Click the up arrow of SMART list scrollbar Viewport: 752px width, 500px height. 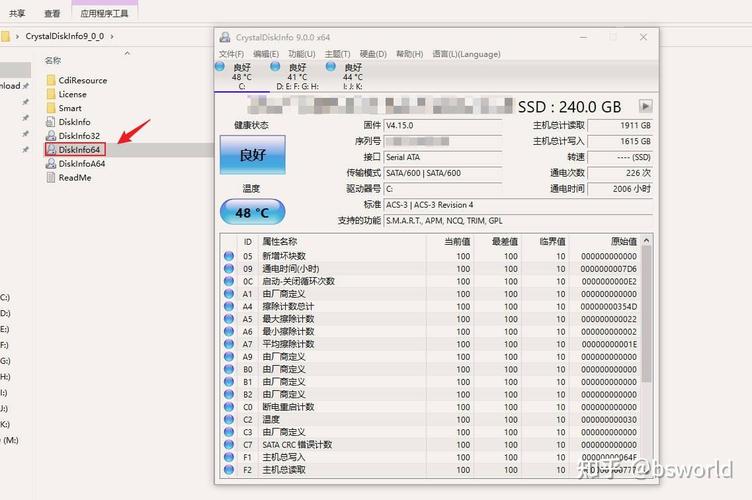646,240
